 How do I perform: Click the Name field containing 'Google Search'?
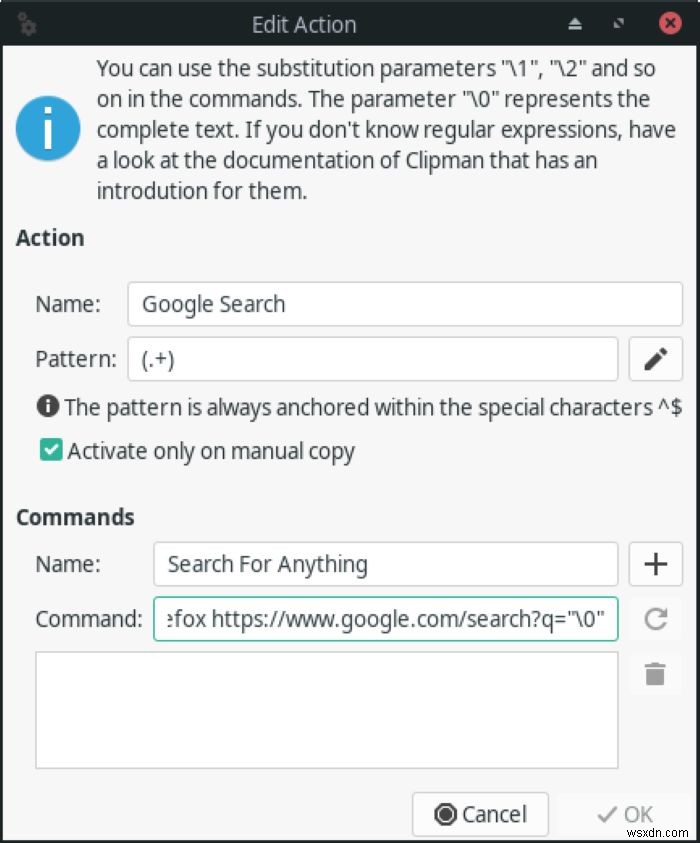click(404, 304)
